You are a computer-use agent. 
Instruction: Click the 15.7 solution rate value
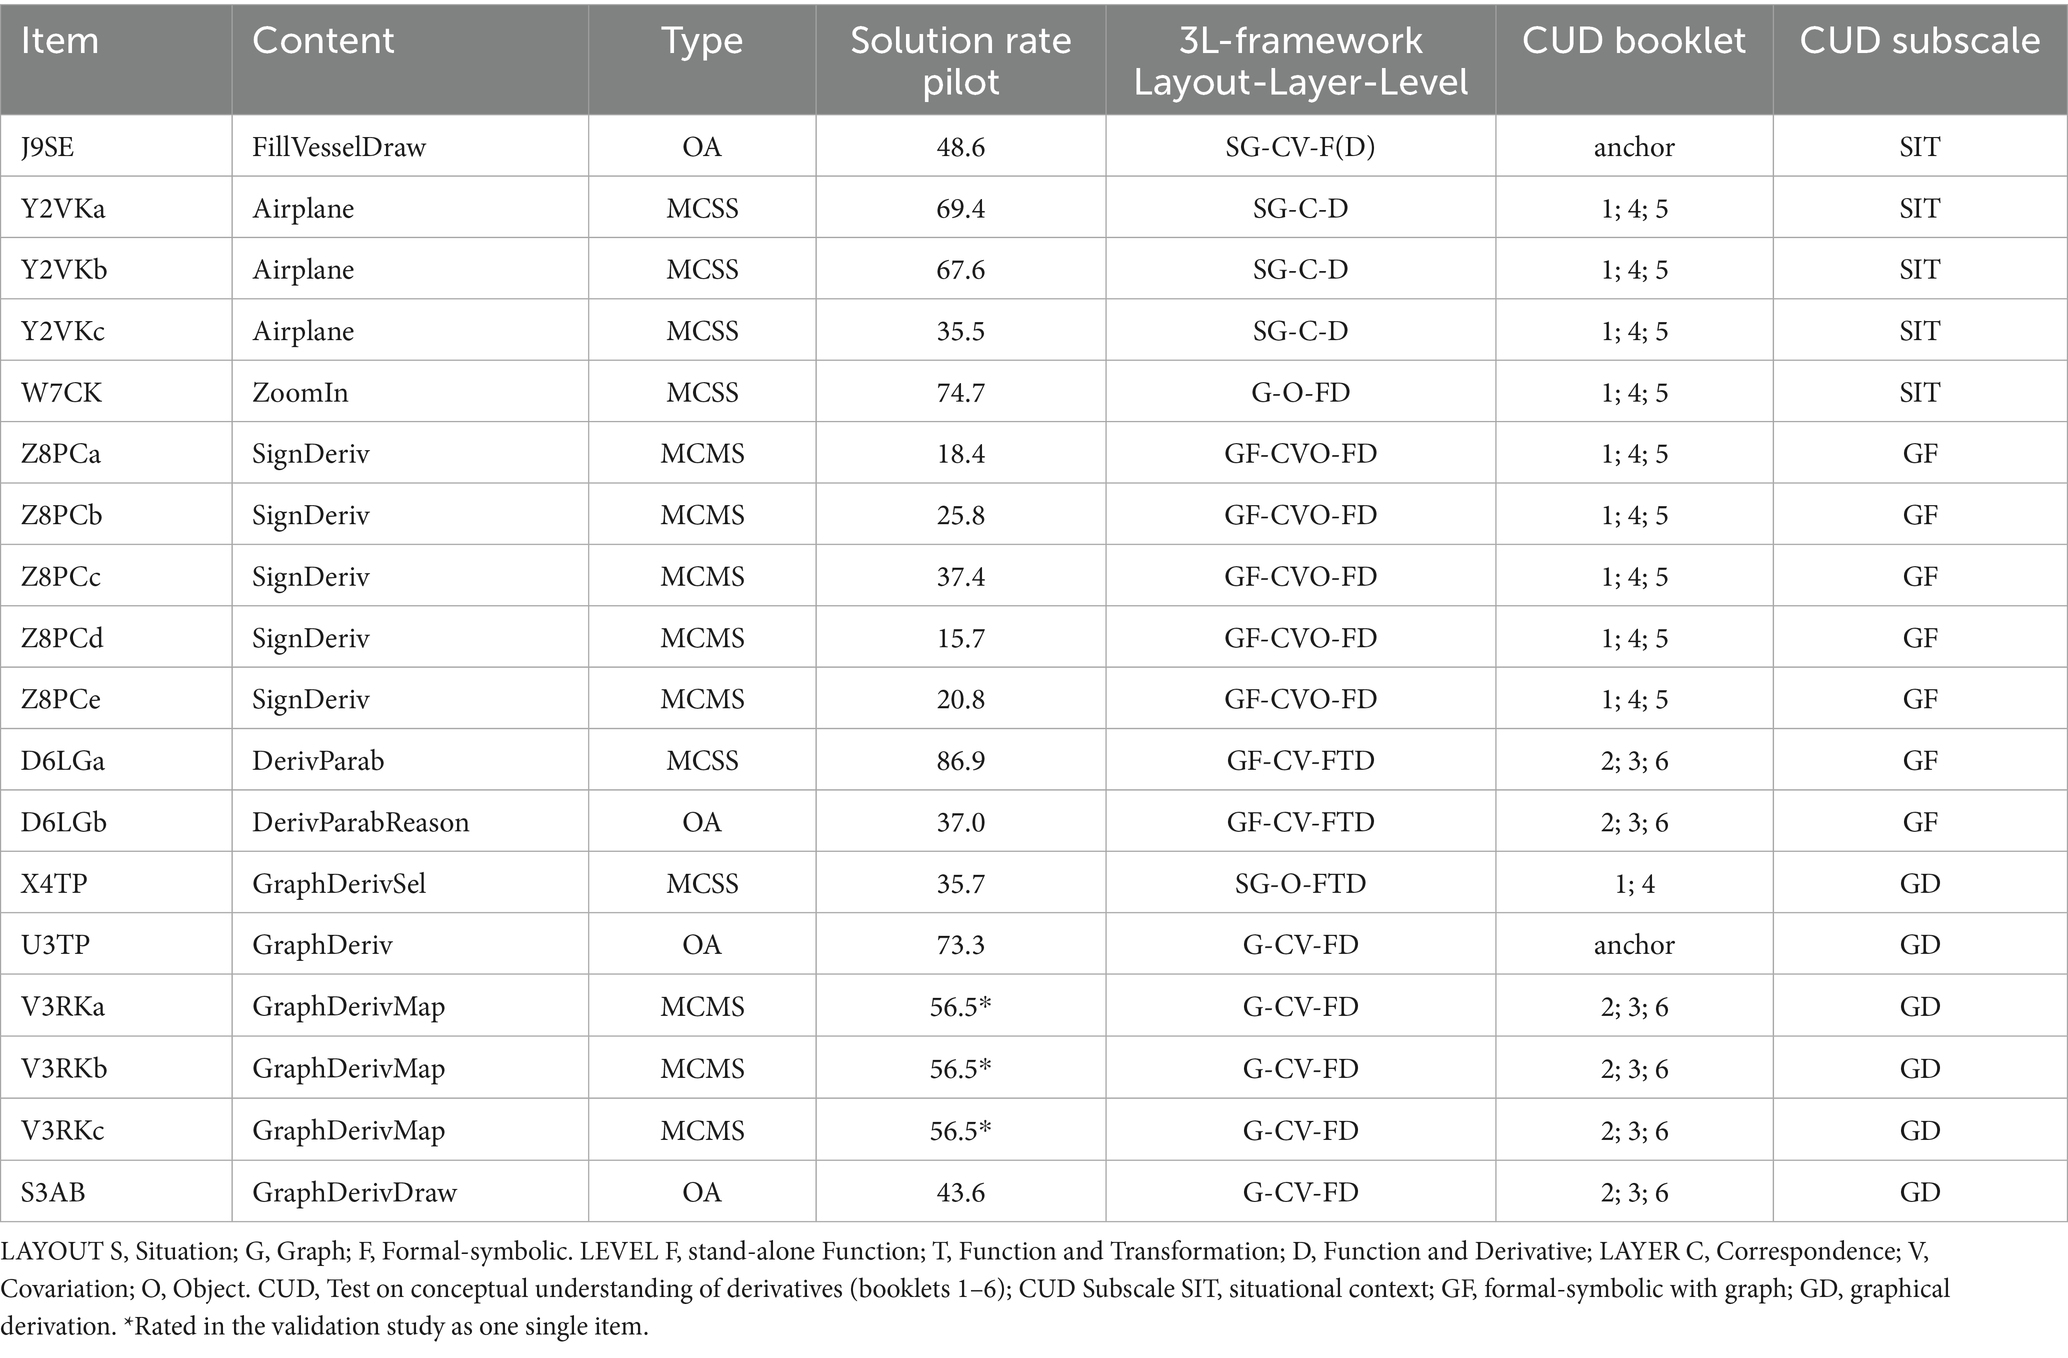pyautogui.click(x=960, y=638)
